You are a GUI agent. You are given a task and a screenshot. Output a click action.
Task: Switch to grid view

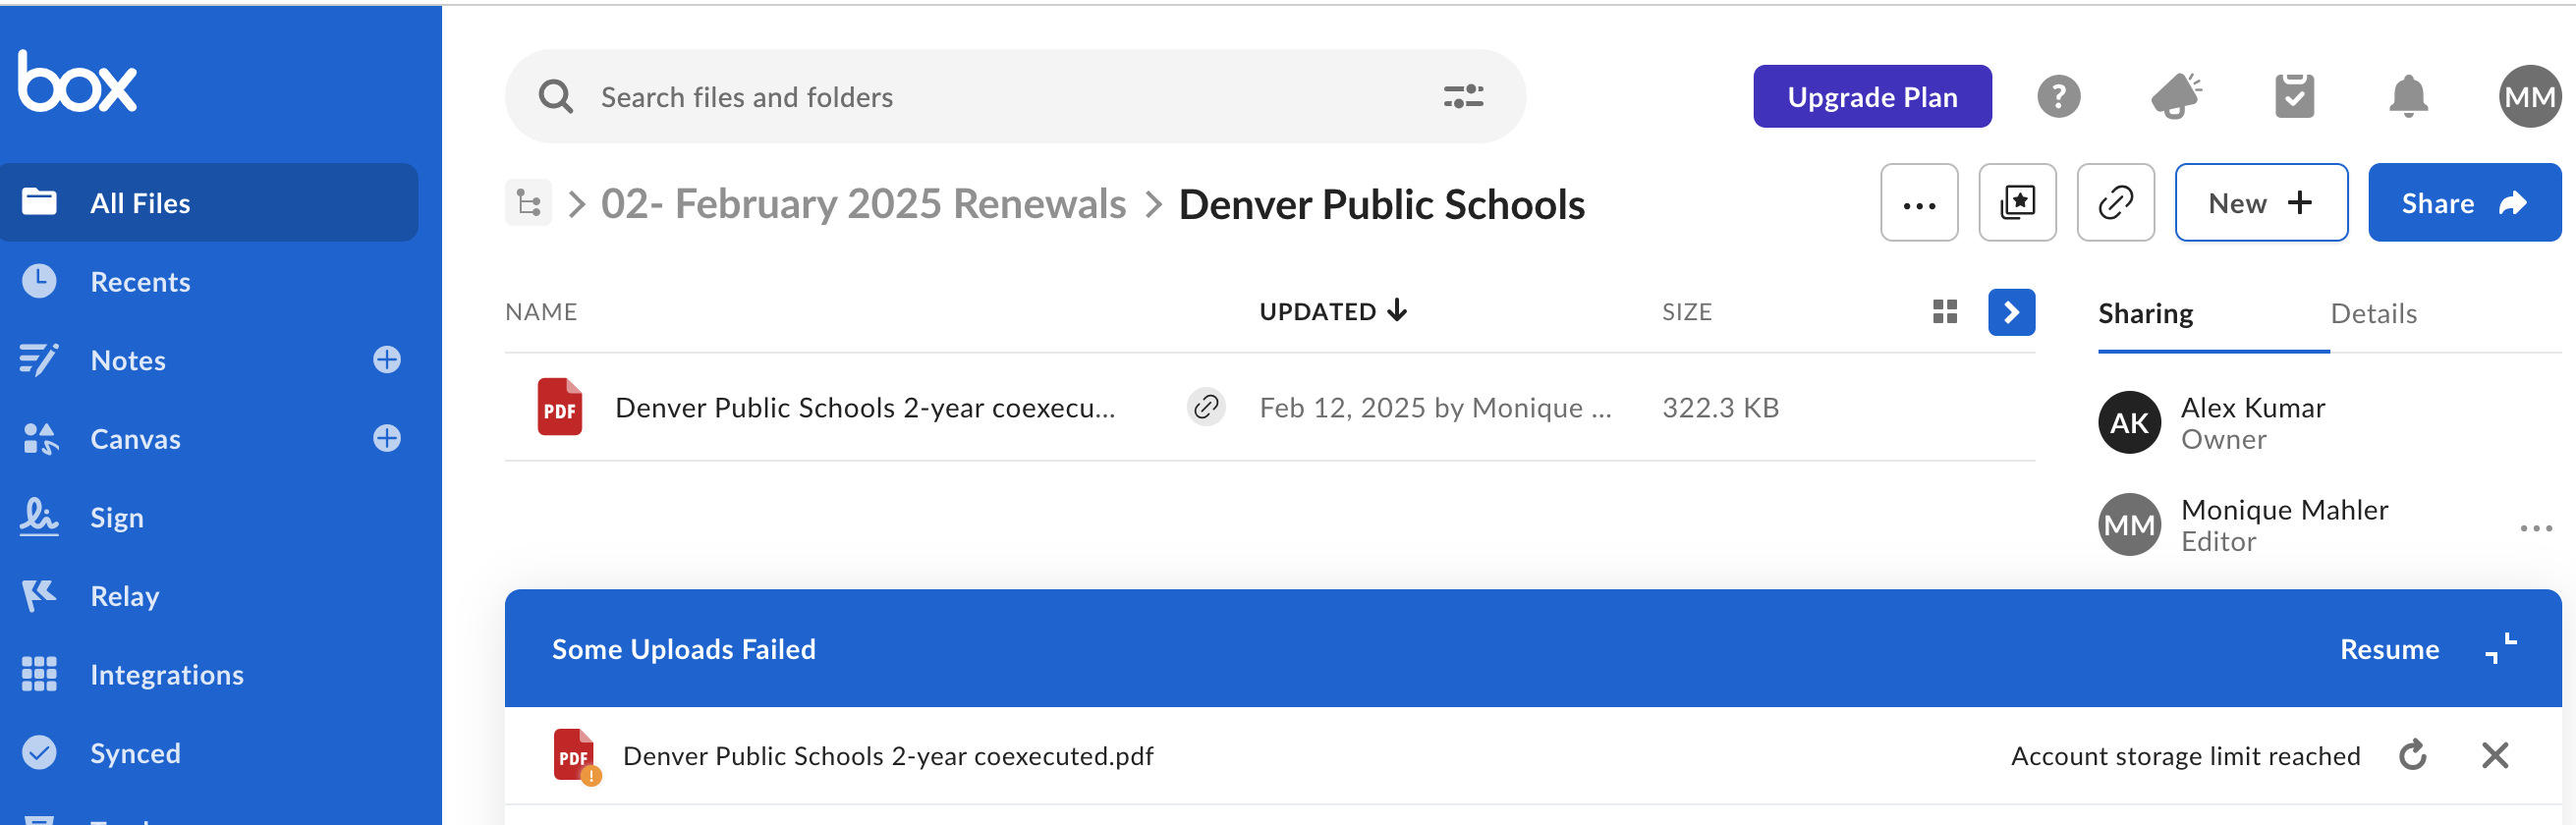(1945, 312)
